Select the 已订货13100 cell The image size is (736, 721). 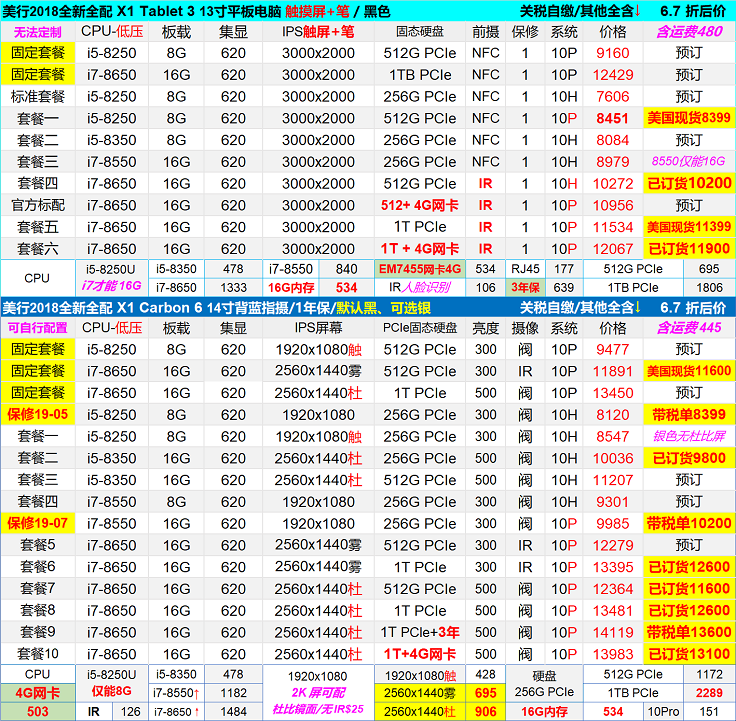point(689,654)
